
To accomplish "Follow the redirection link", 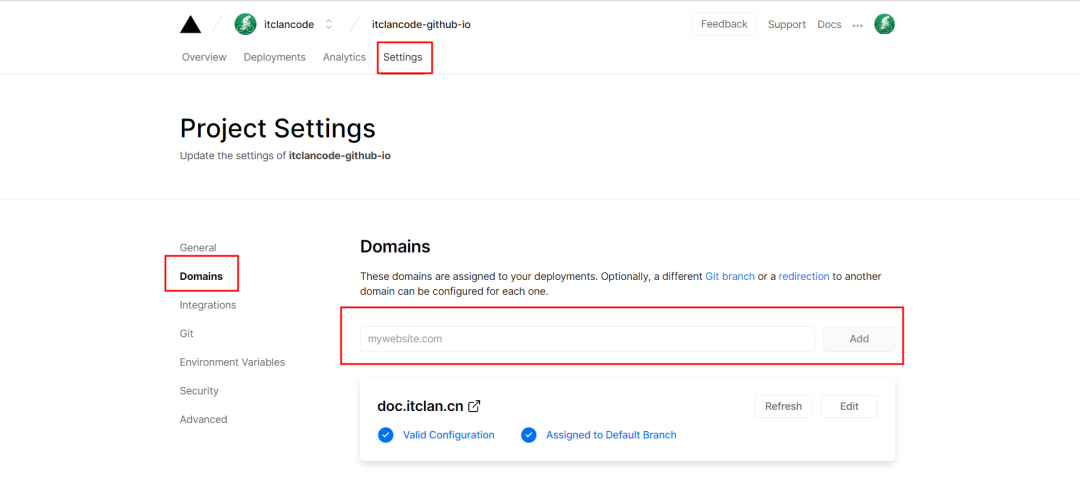I will 804,276.
